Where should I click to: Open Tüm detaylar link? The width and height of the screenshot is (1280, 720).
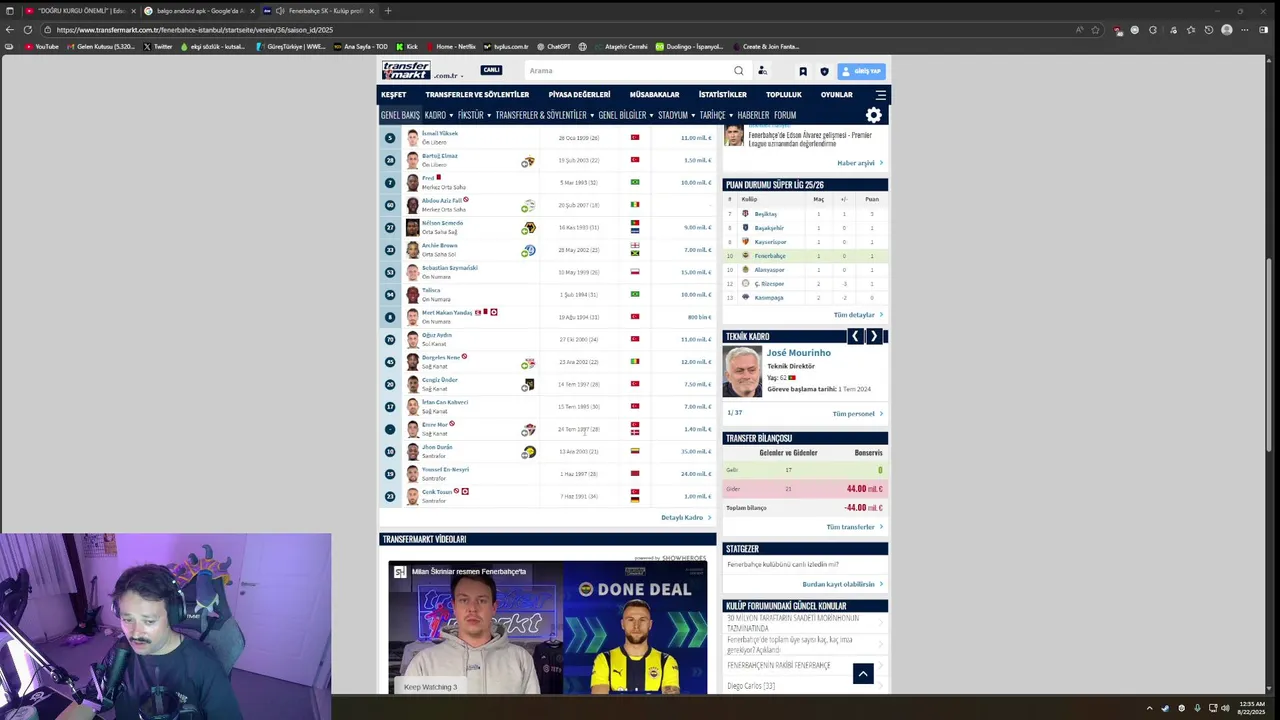[858, 315]
